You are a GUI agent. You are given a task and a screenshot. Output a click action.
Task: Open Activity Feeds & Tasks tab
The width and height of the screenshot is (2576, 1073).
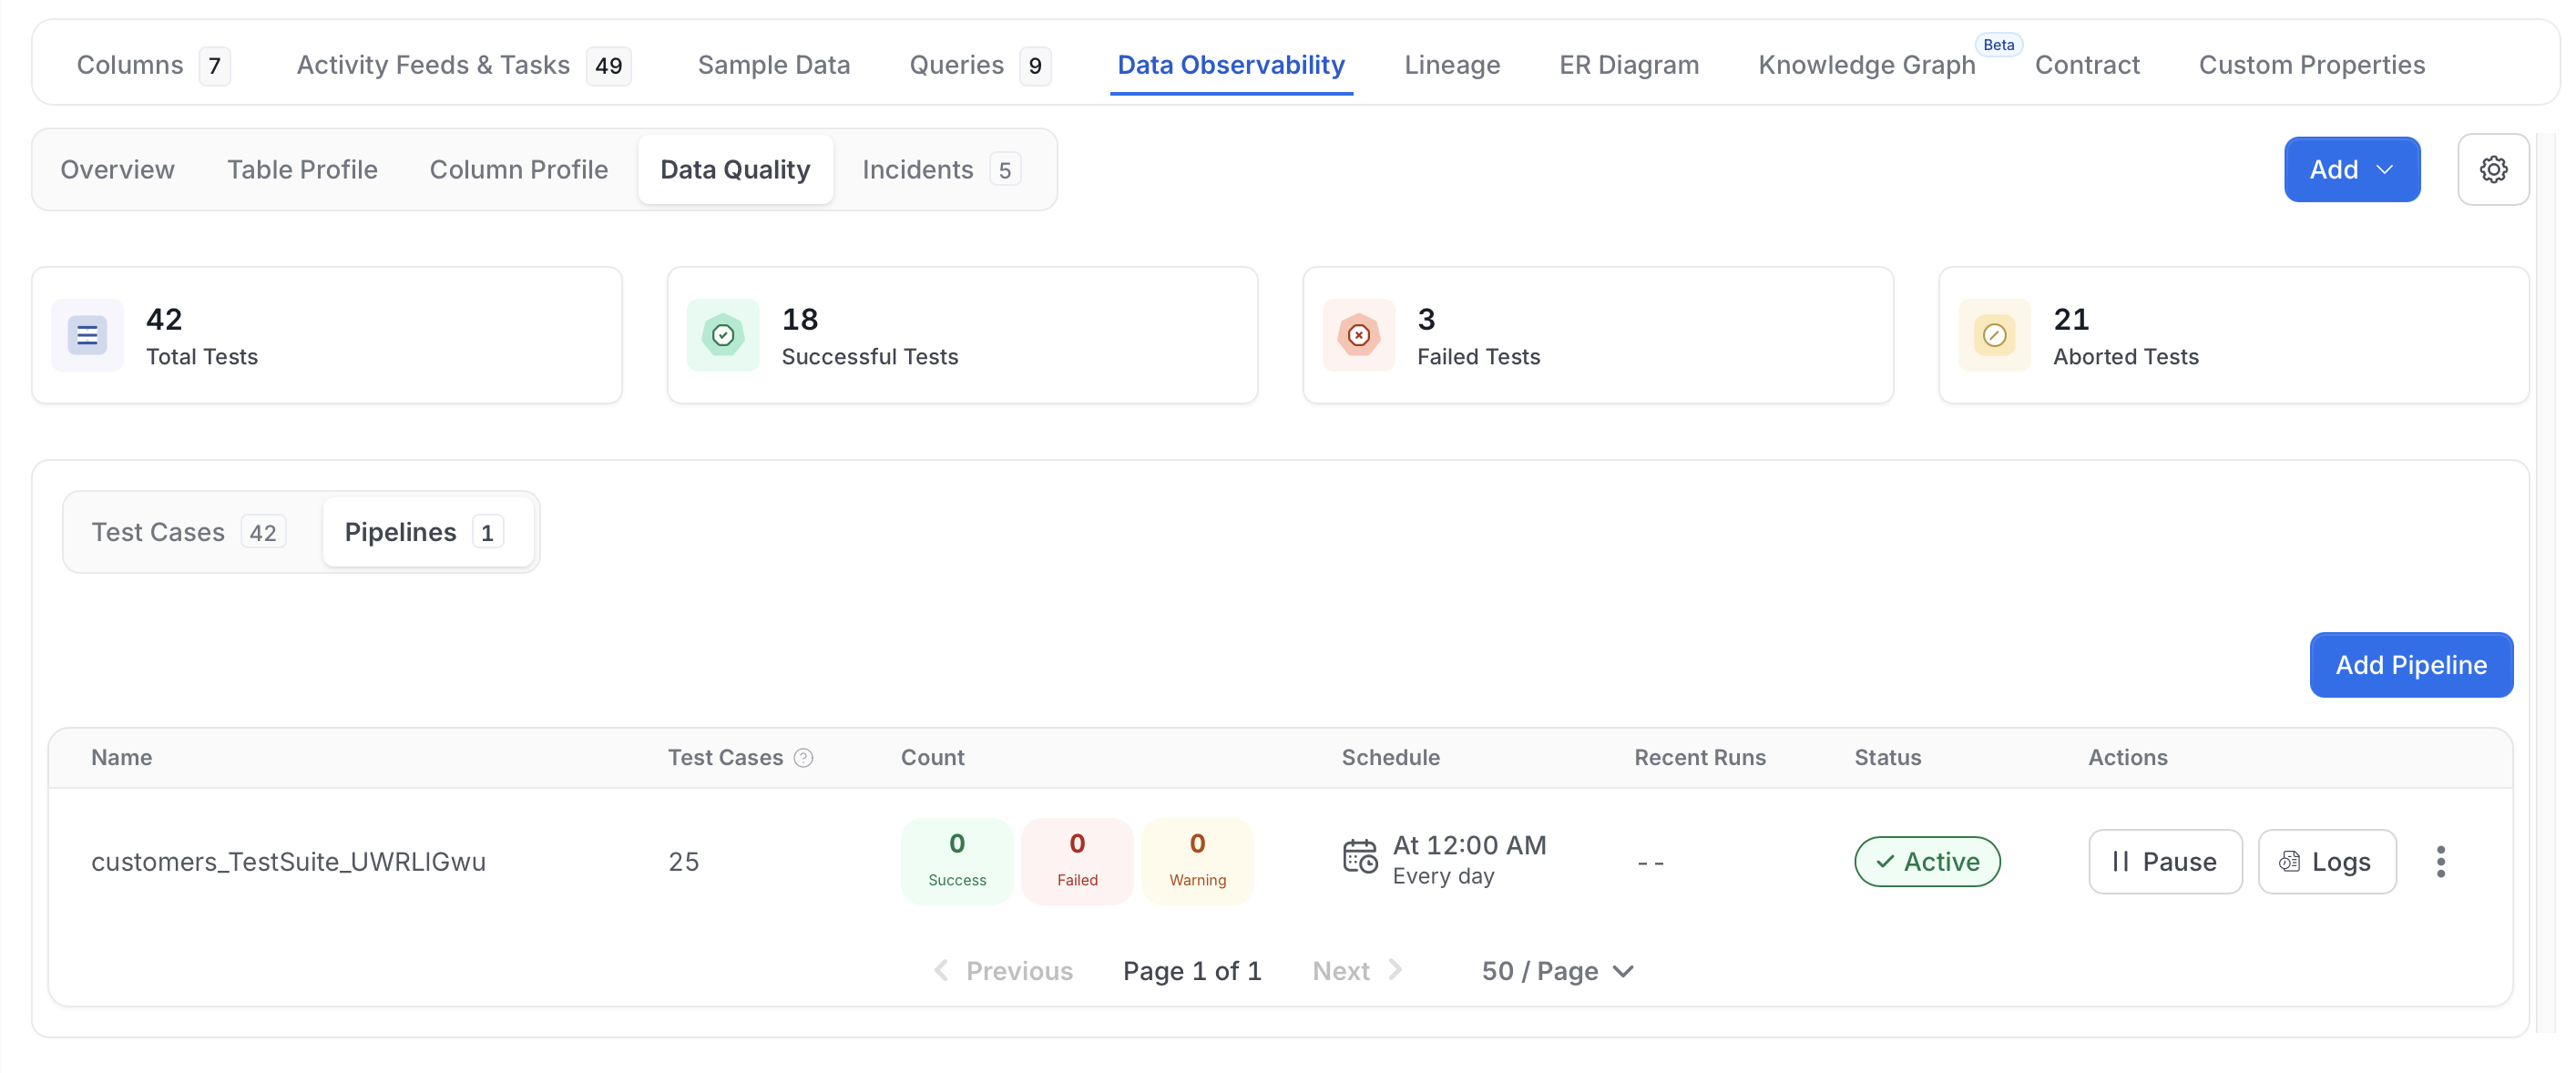pyautogui.click(x=463, y=65)
